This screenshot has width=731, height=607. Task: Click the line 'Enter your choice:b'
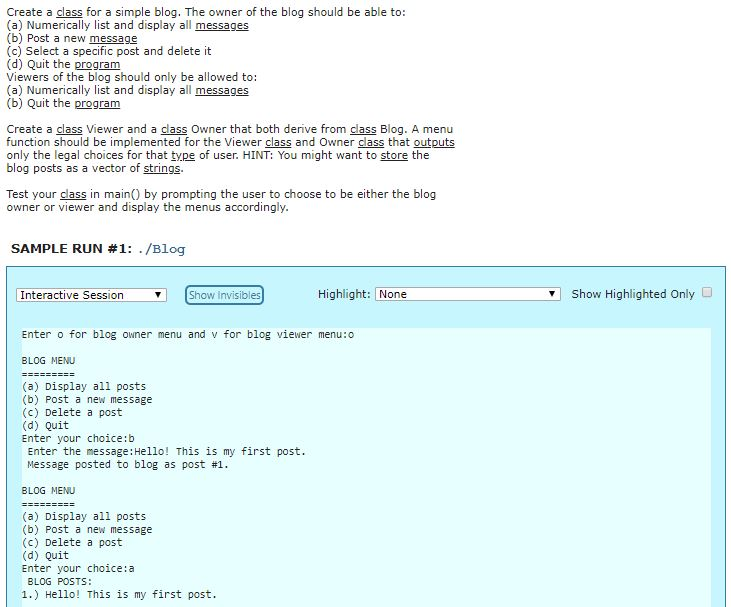tap(78, 439)
